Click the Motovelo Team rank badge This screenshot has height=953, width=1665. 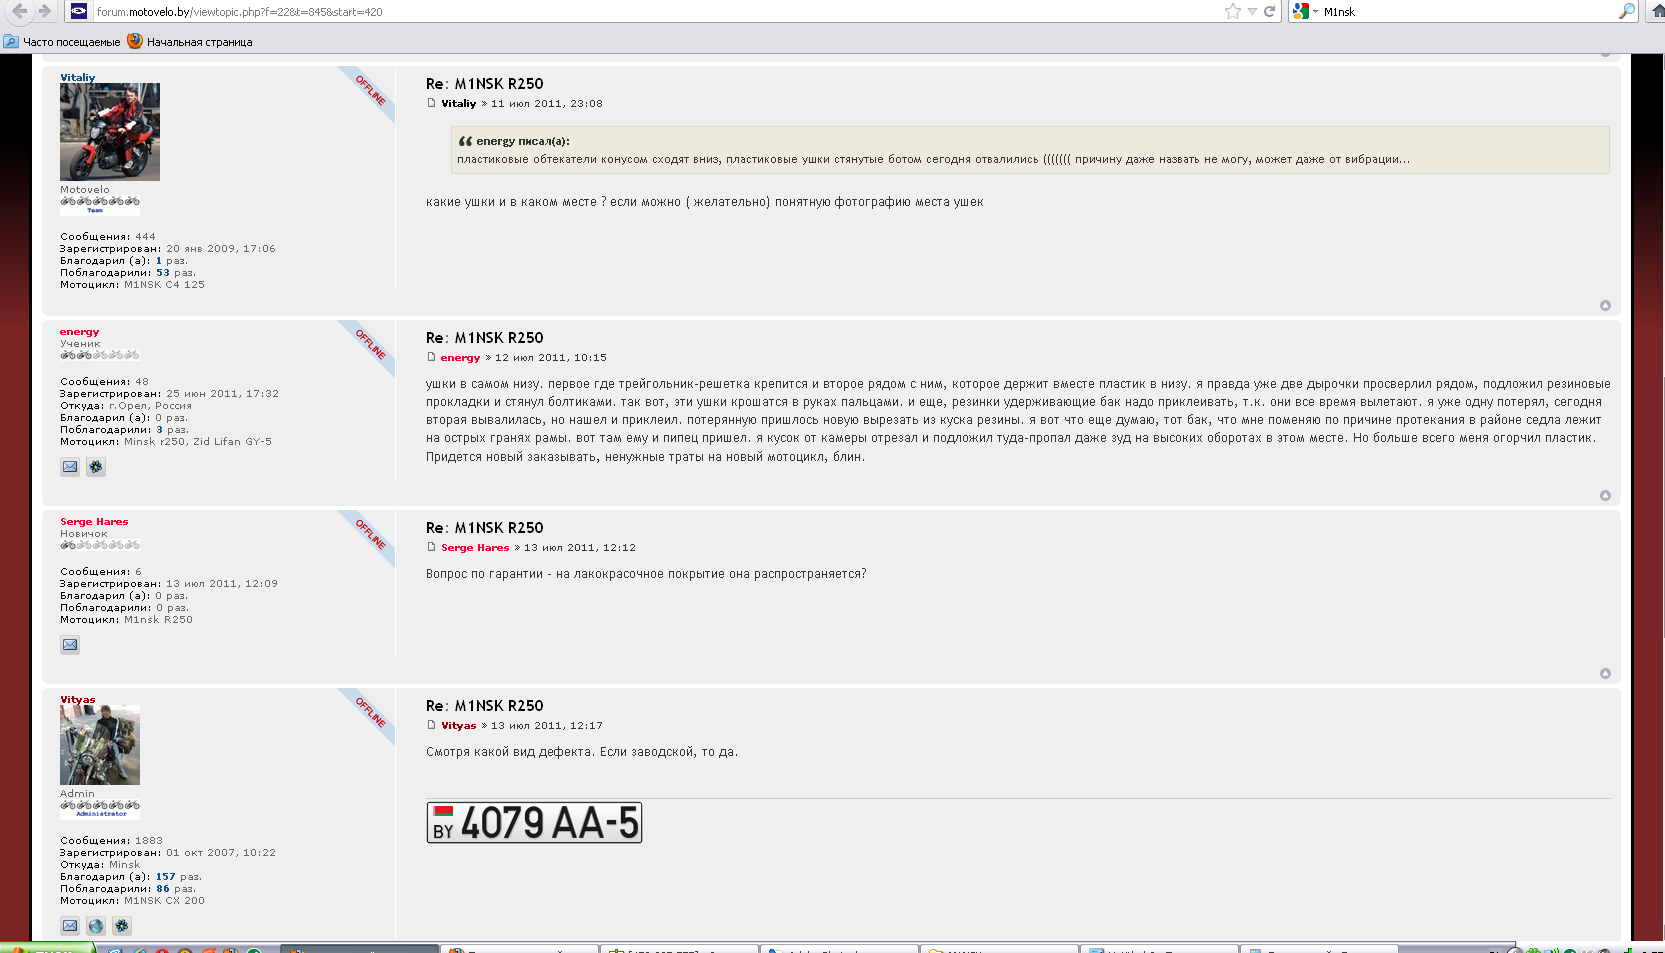click(100, 205)
